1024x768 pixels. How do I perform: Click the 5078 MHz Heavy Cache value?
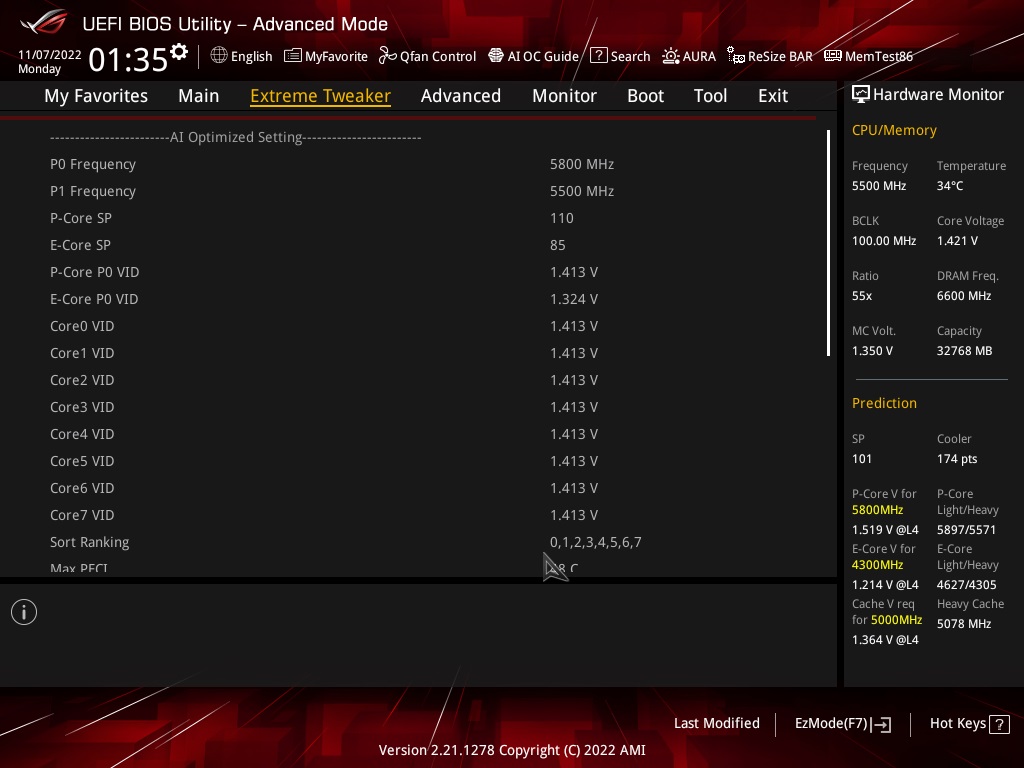point(964,624)
